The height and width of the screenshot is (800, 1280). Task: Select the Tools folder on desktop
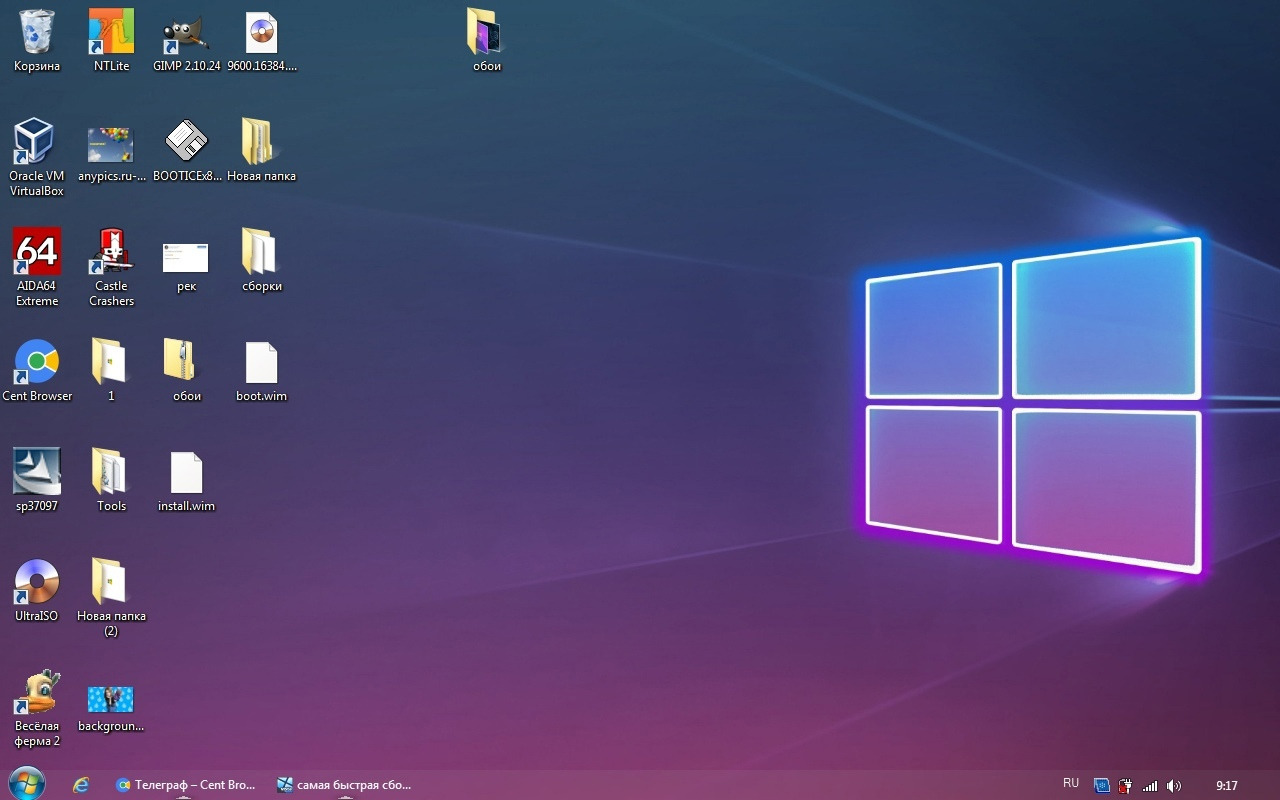coord(111,472)
